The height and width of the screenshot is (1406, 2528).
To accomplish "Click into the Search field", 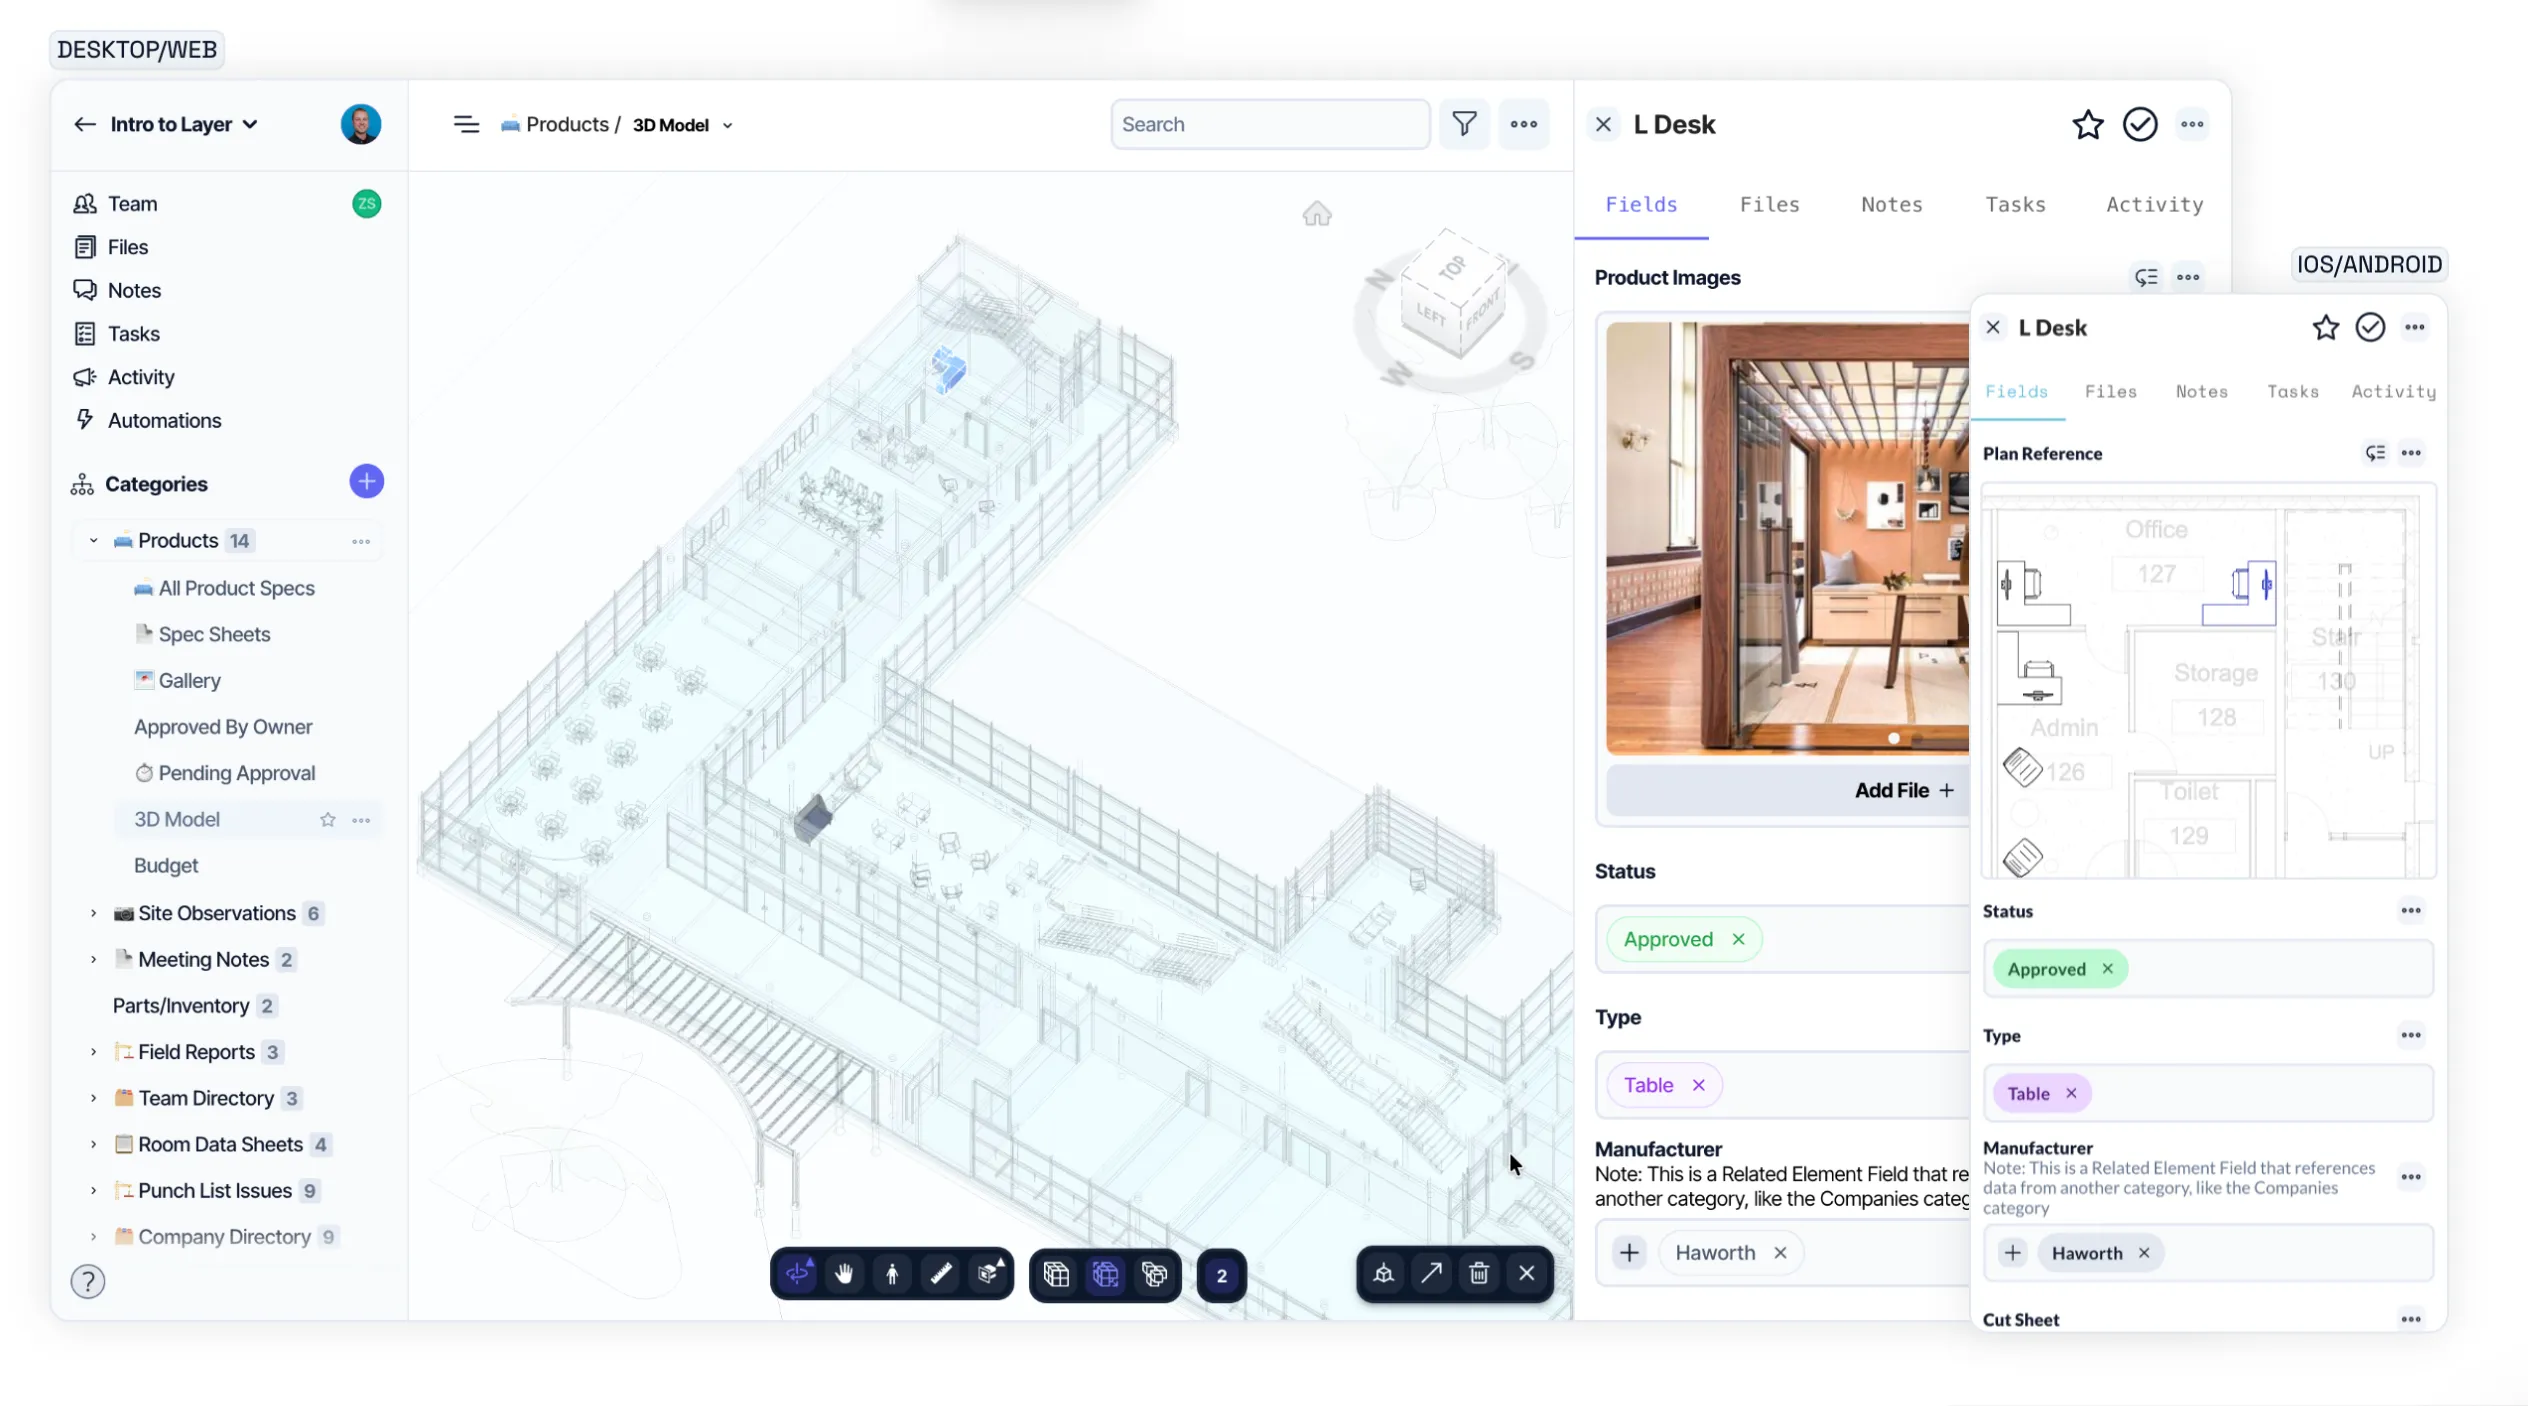I will 1268,124.
